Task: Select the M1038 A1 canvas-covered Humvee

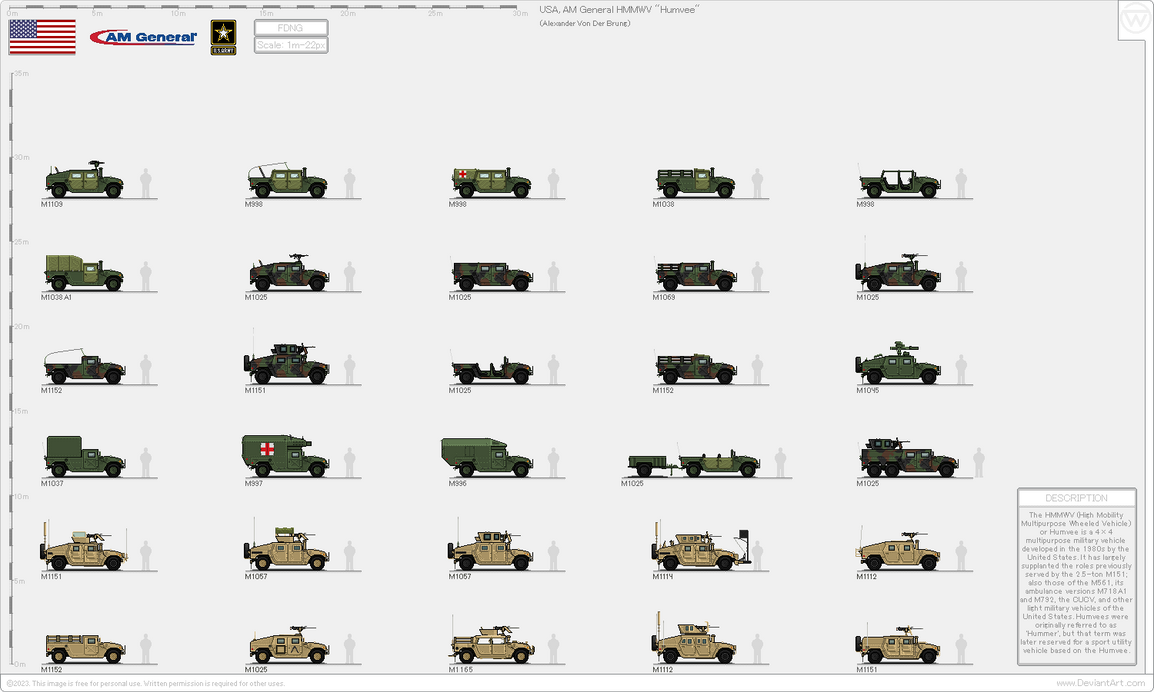Action: tap(84, 272)
